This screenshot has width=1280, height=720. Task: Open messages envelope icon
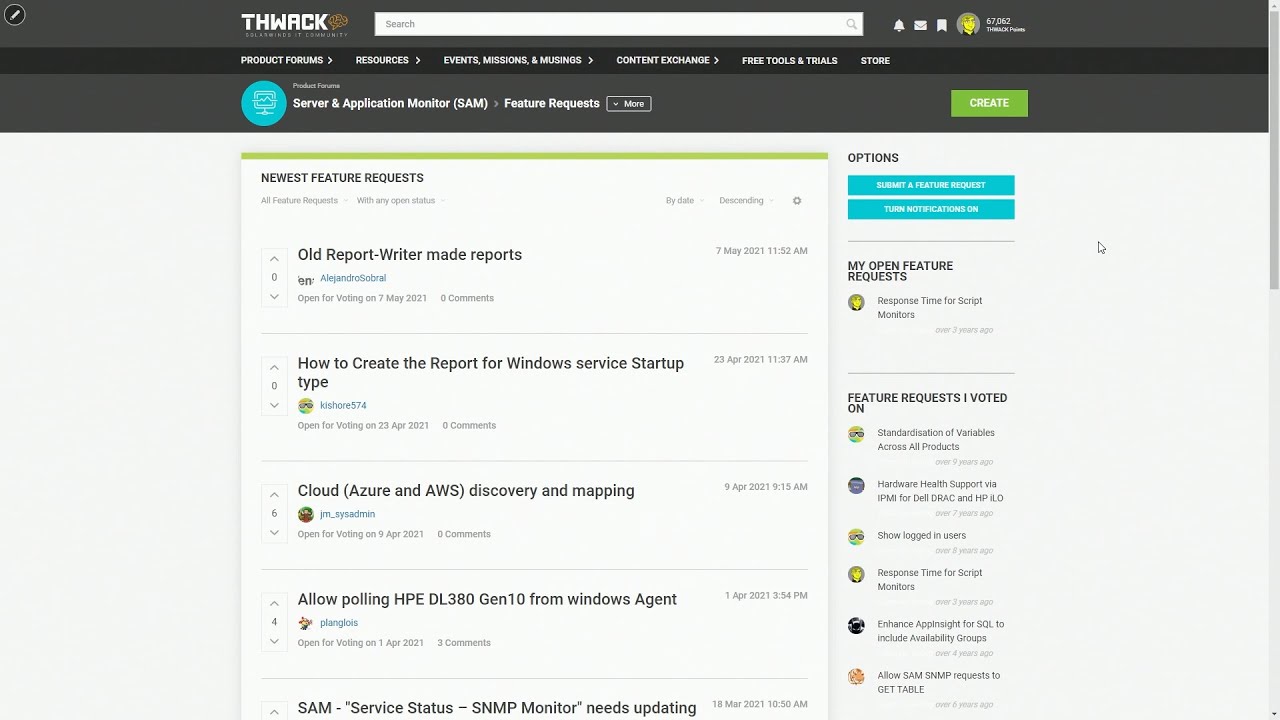coord(920,26)
